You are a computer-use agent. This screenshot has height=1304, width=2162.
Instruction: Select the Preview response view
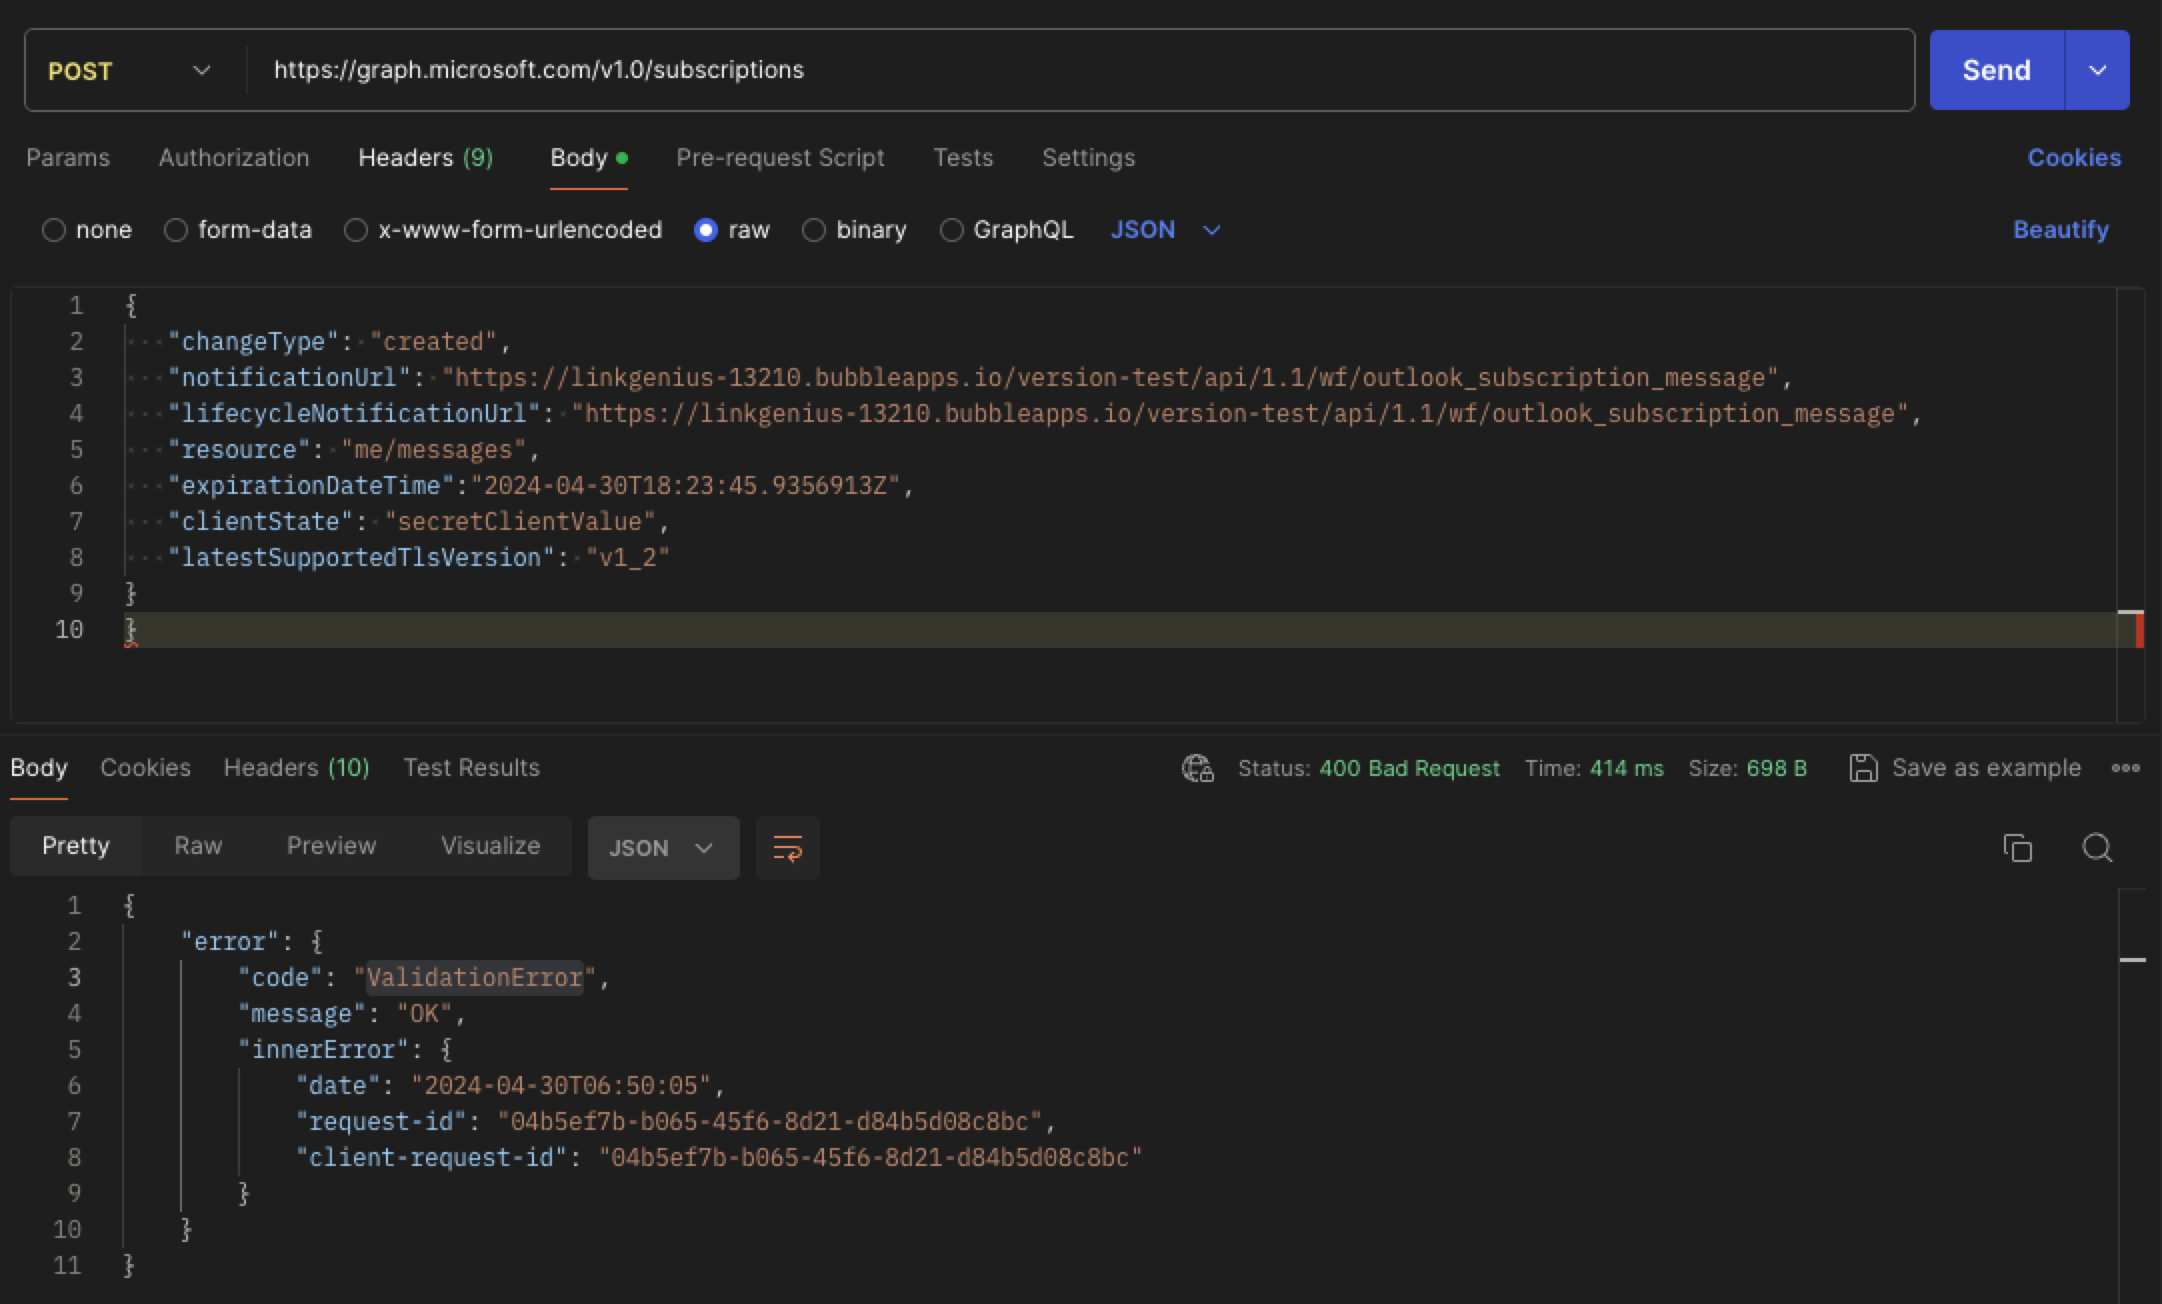(331, 846)
